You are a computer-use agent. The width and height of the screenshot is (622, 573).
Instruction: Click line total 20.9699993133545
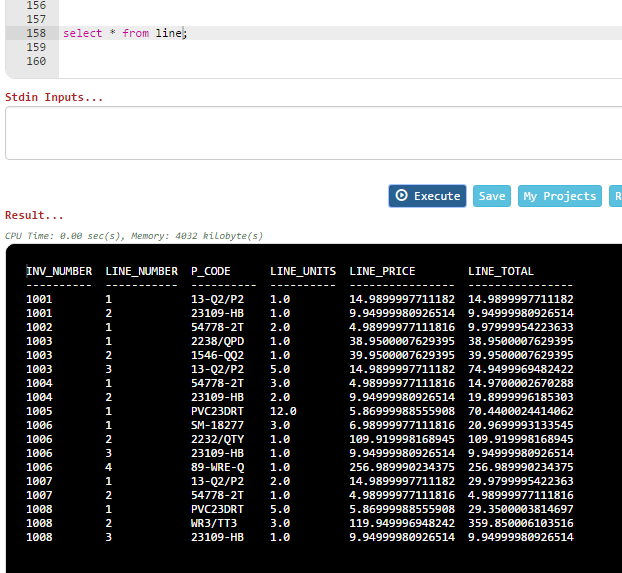[521, 425]
